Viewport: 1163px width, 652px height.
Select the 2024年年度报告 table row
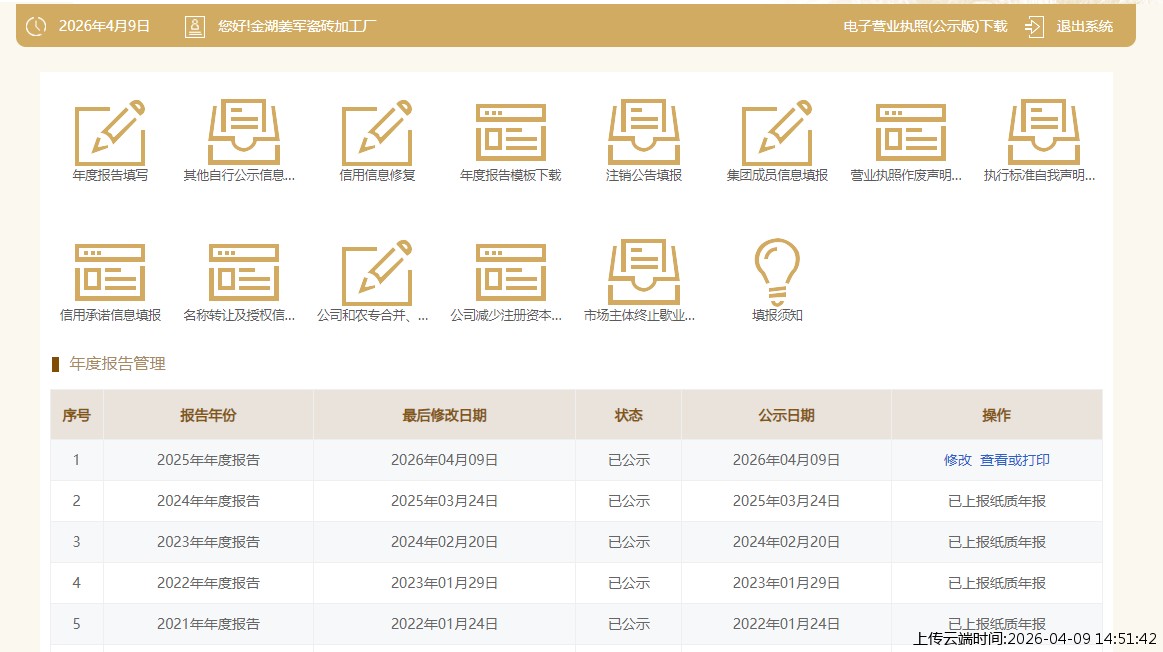pos(208,501)
